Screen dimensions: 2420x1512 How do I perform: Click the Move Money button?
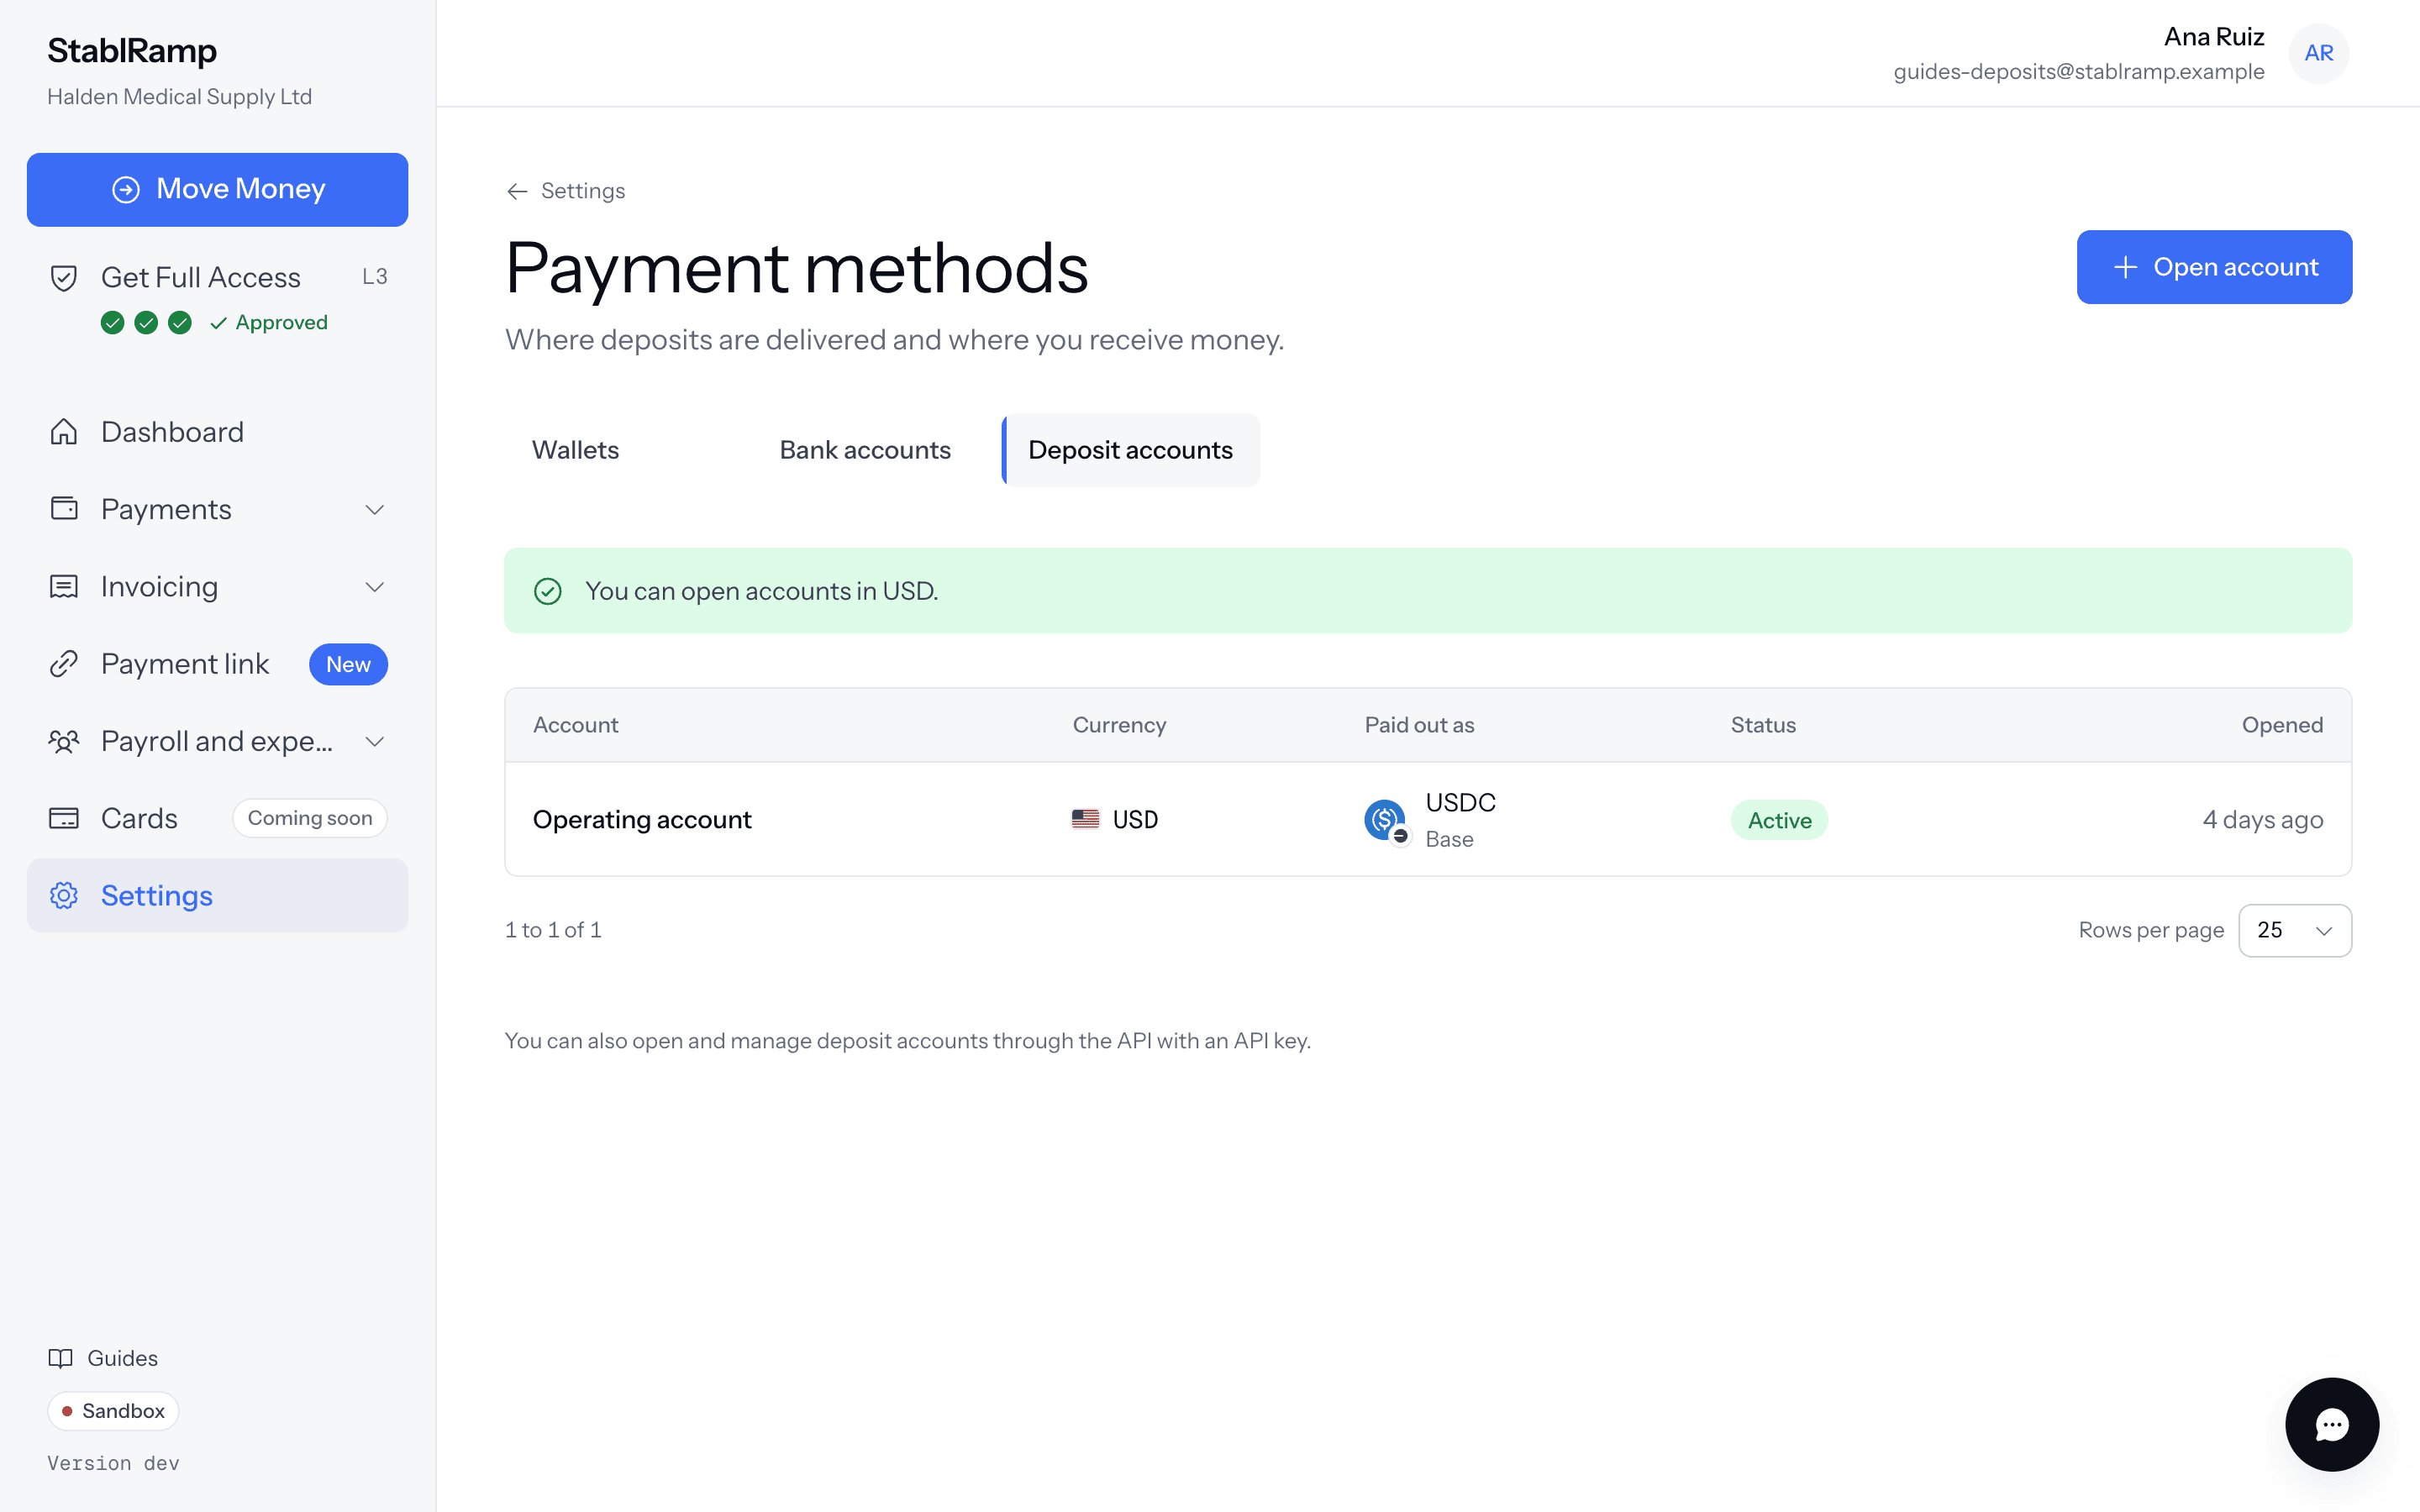click(x=217, y=189)
